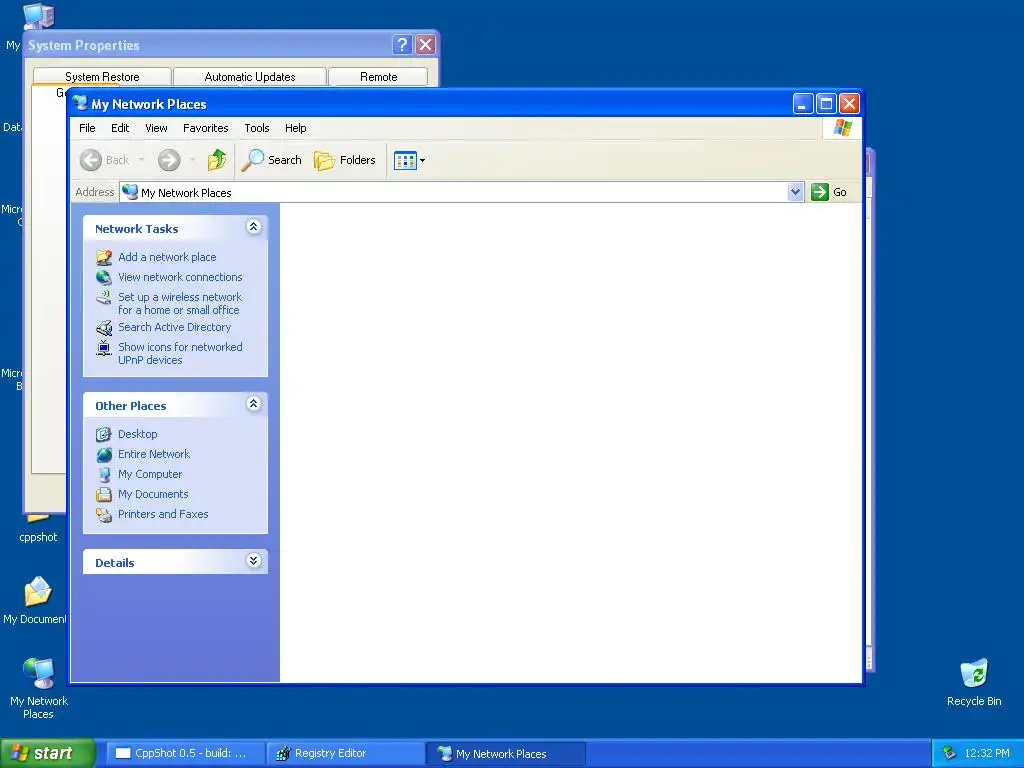Open the Help menu
Viewport: 1024px width, 768px height.
pyautogui.click(x=295, y=128)
